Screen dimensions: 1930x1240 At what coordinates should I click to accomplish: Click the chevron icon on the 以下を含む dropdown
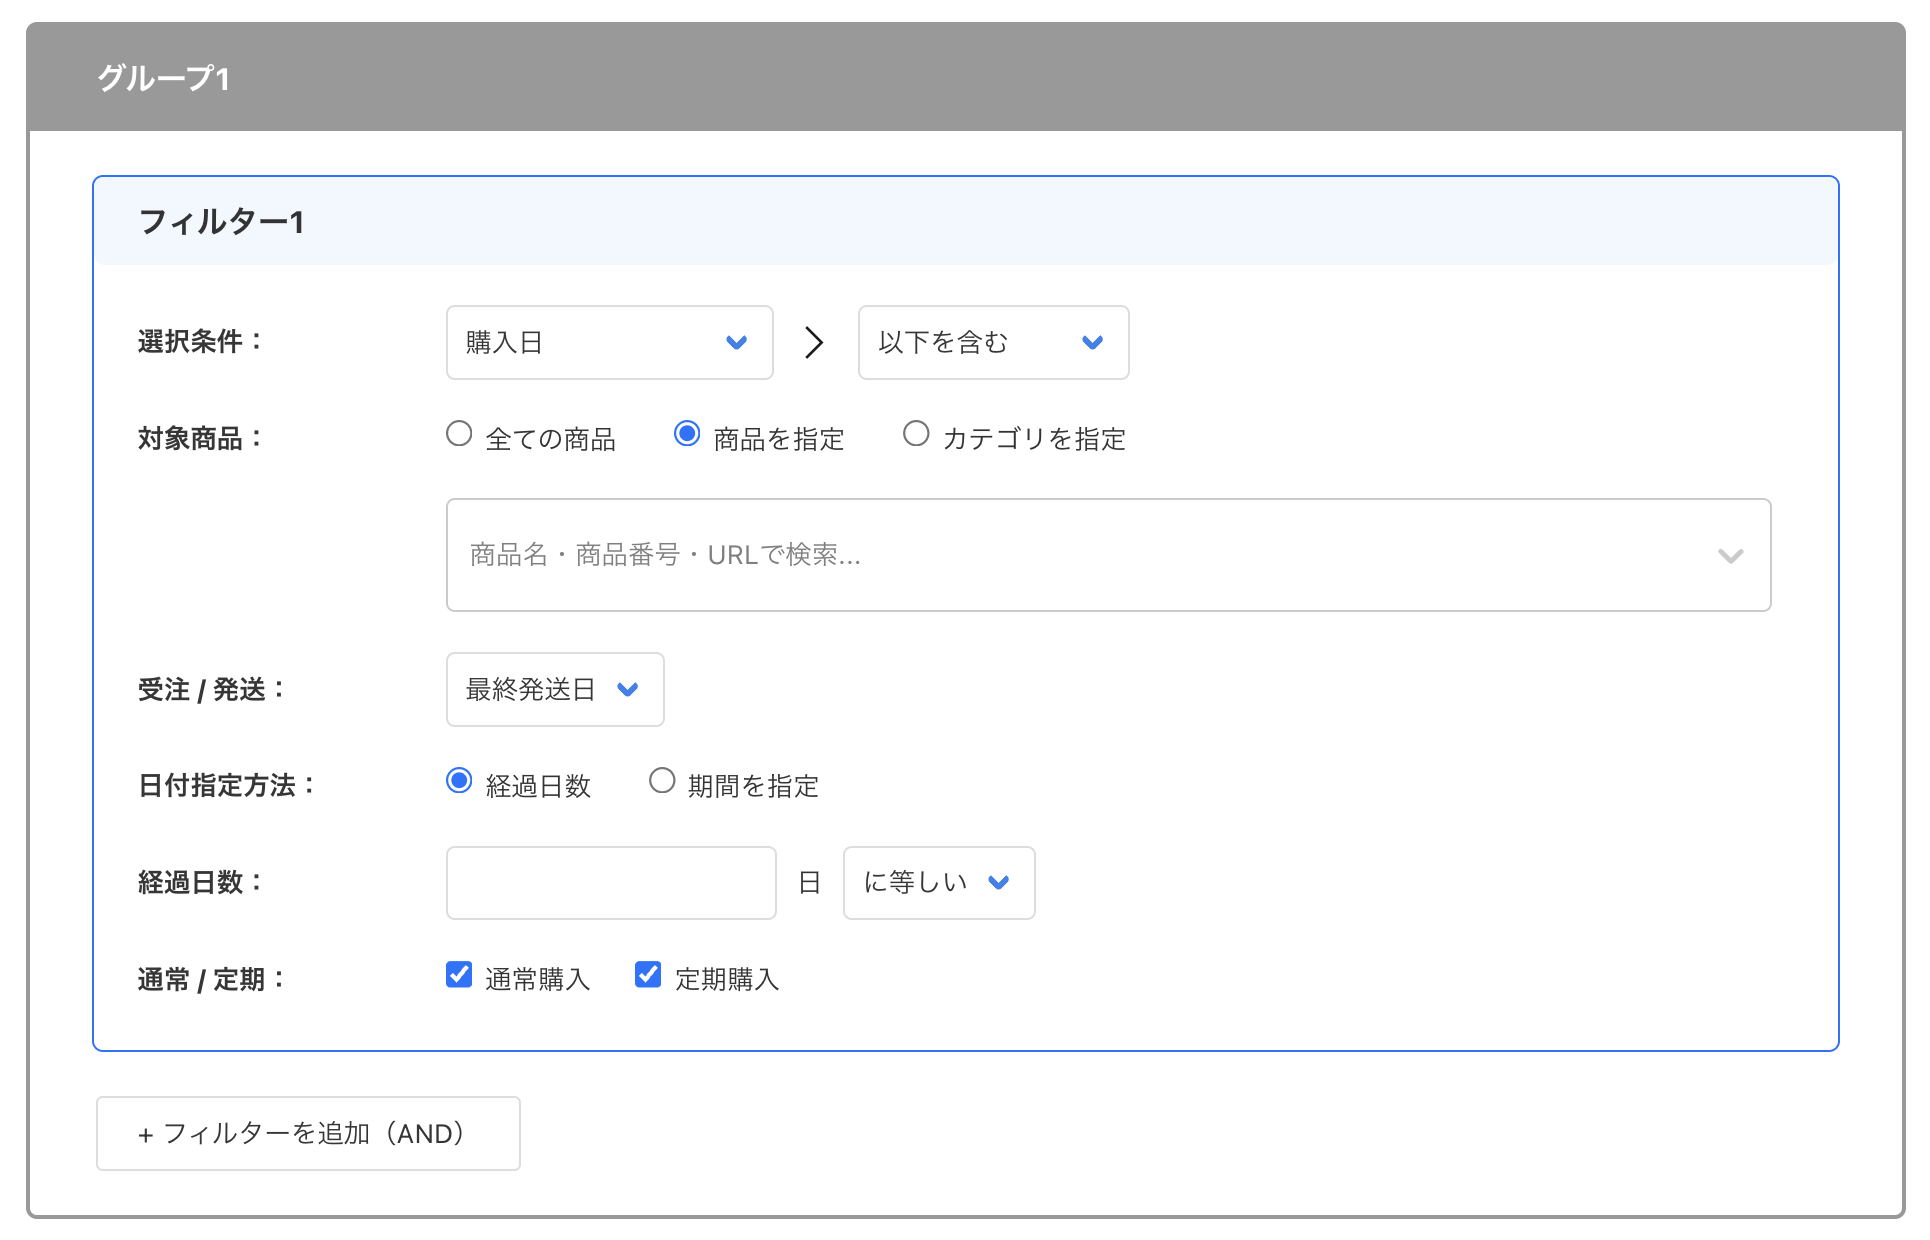[x=1092, y=342]
